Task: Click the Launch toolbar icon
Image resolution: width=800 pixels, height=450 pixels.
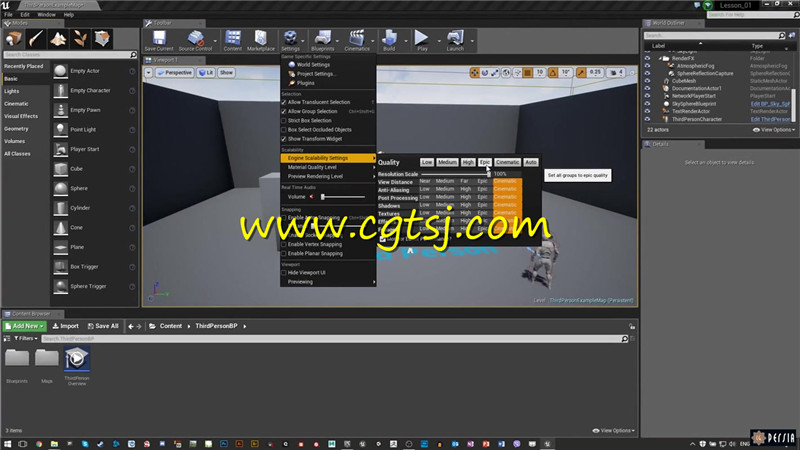Action: 455,40
